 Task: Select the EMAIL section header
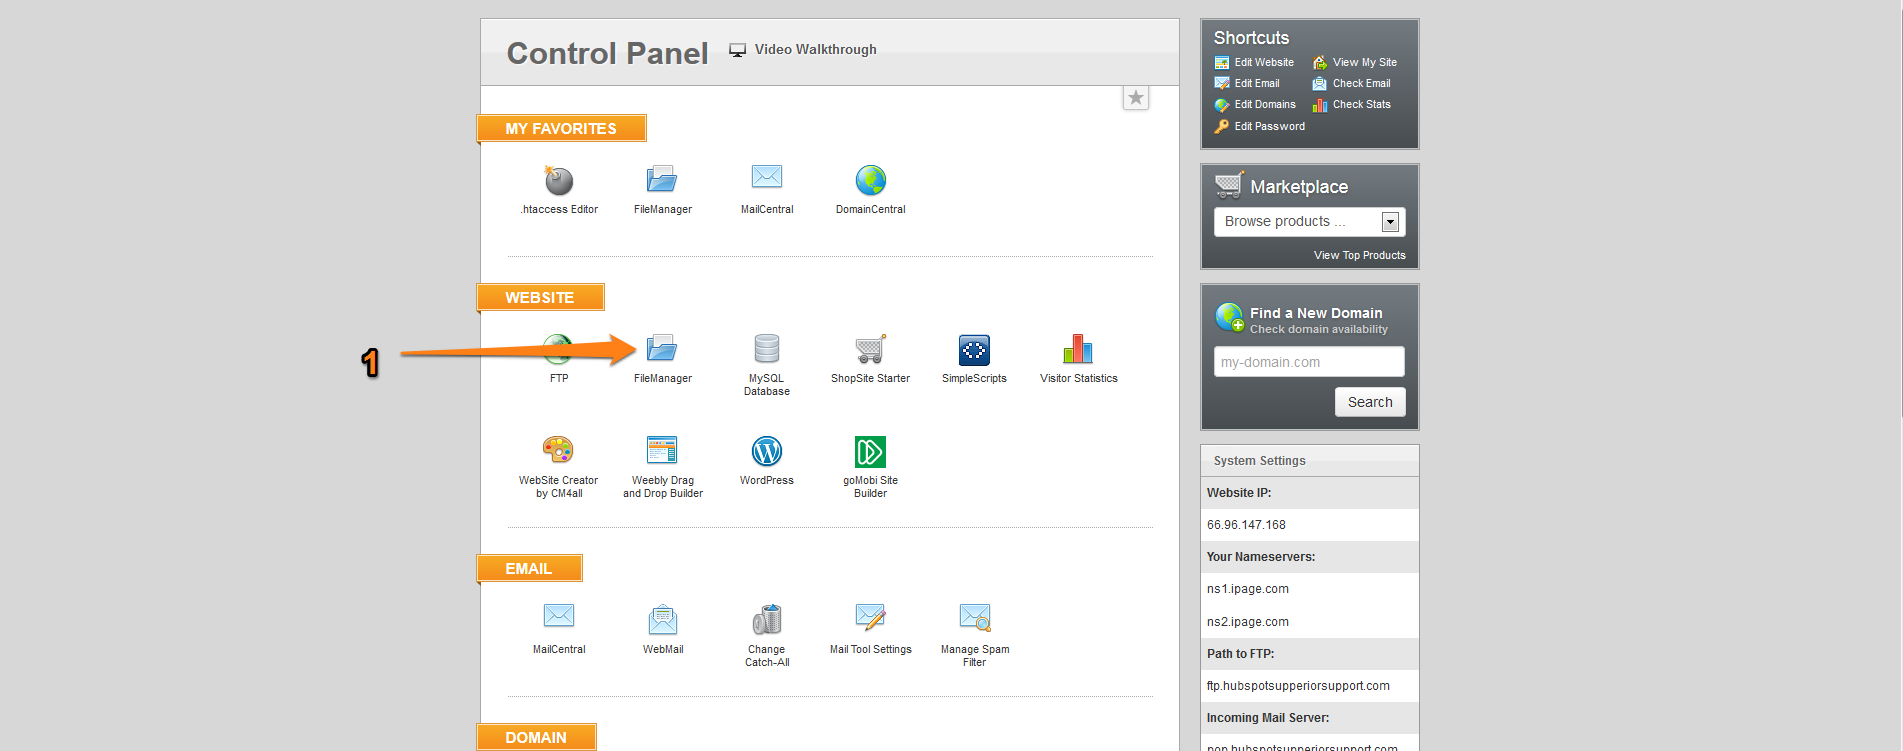click(x=530, y=569)
